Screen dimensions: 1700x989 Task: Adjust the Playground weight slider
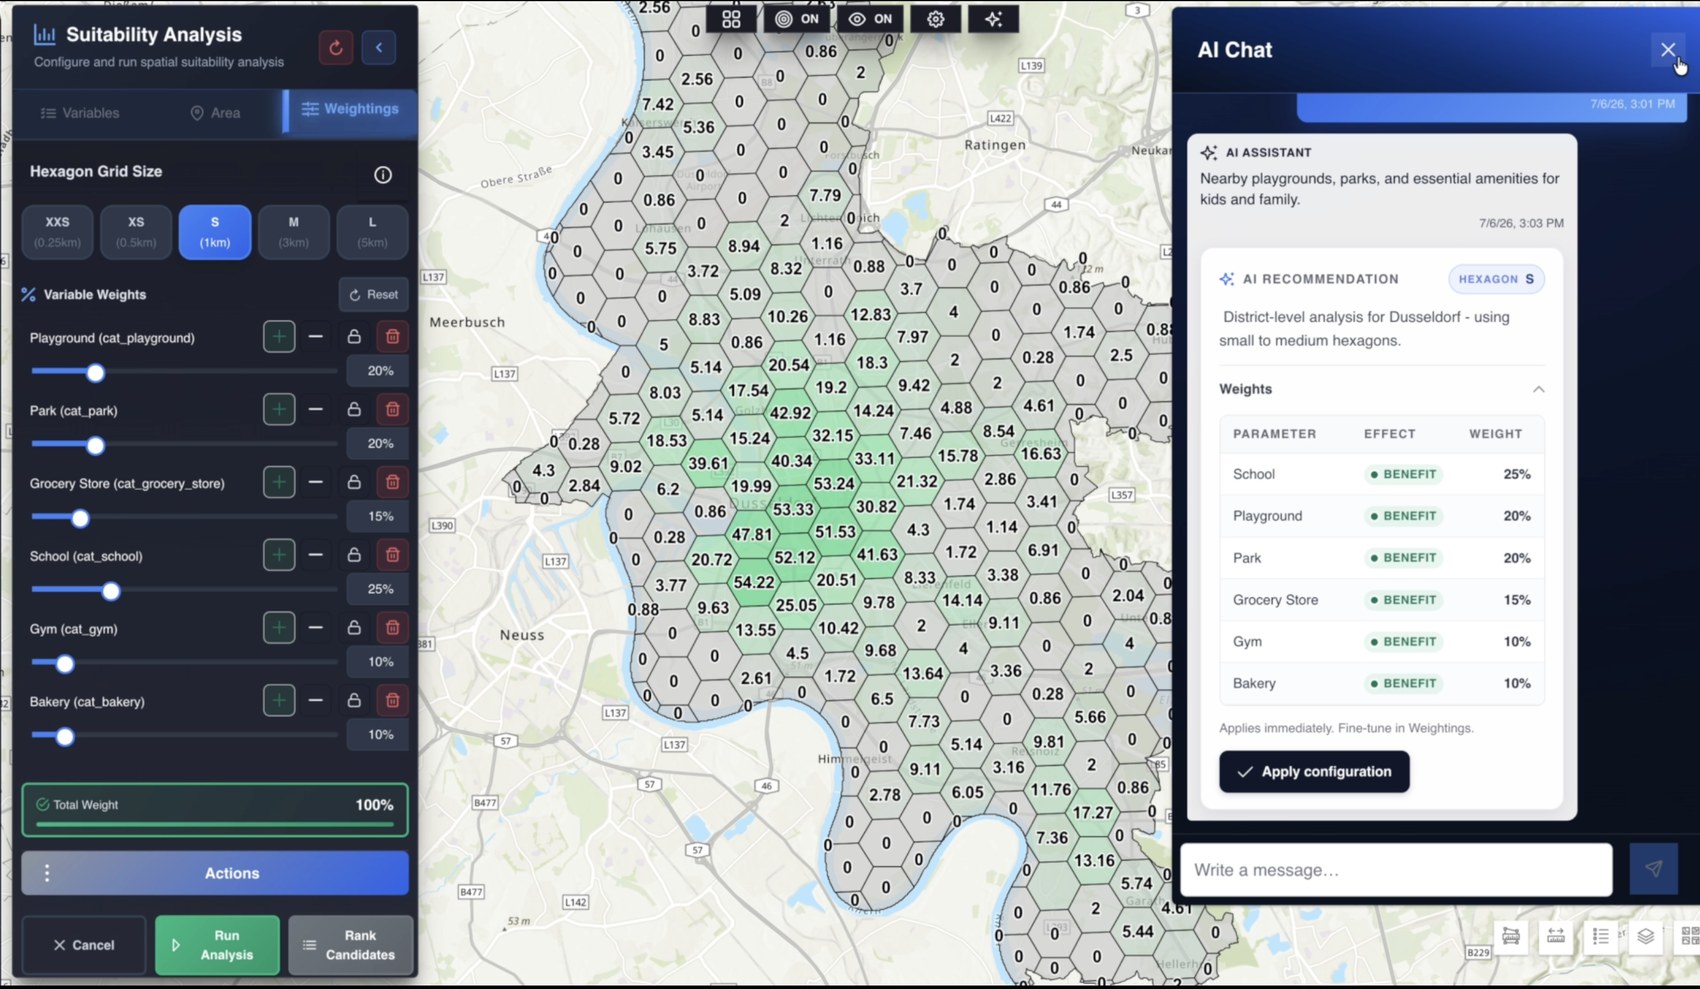[95, 373]
